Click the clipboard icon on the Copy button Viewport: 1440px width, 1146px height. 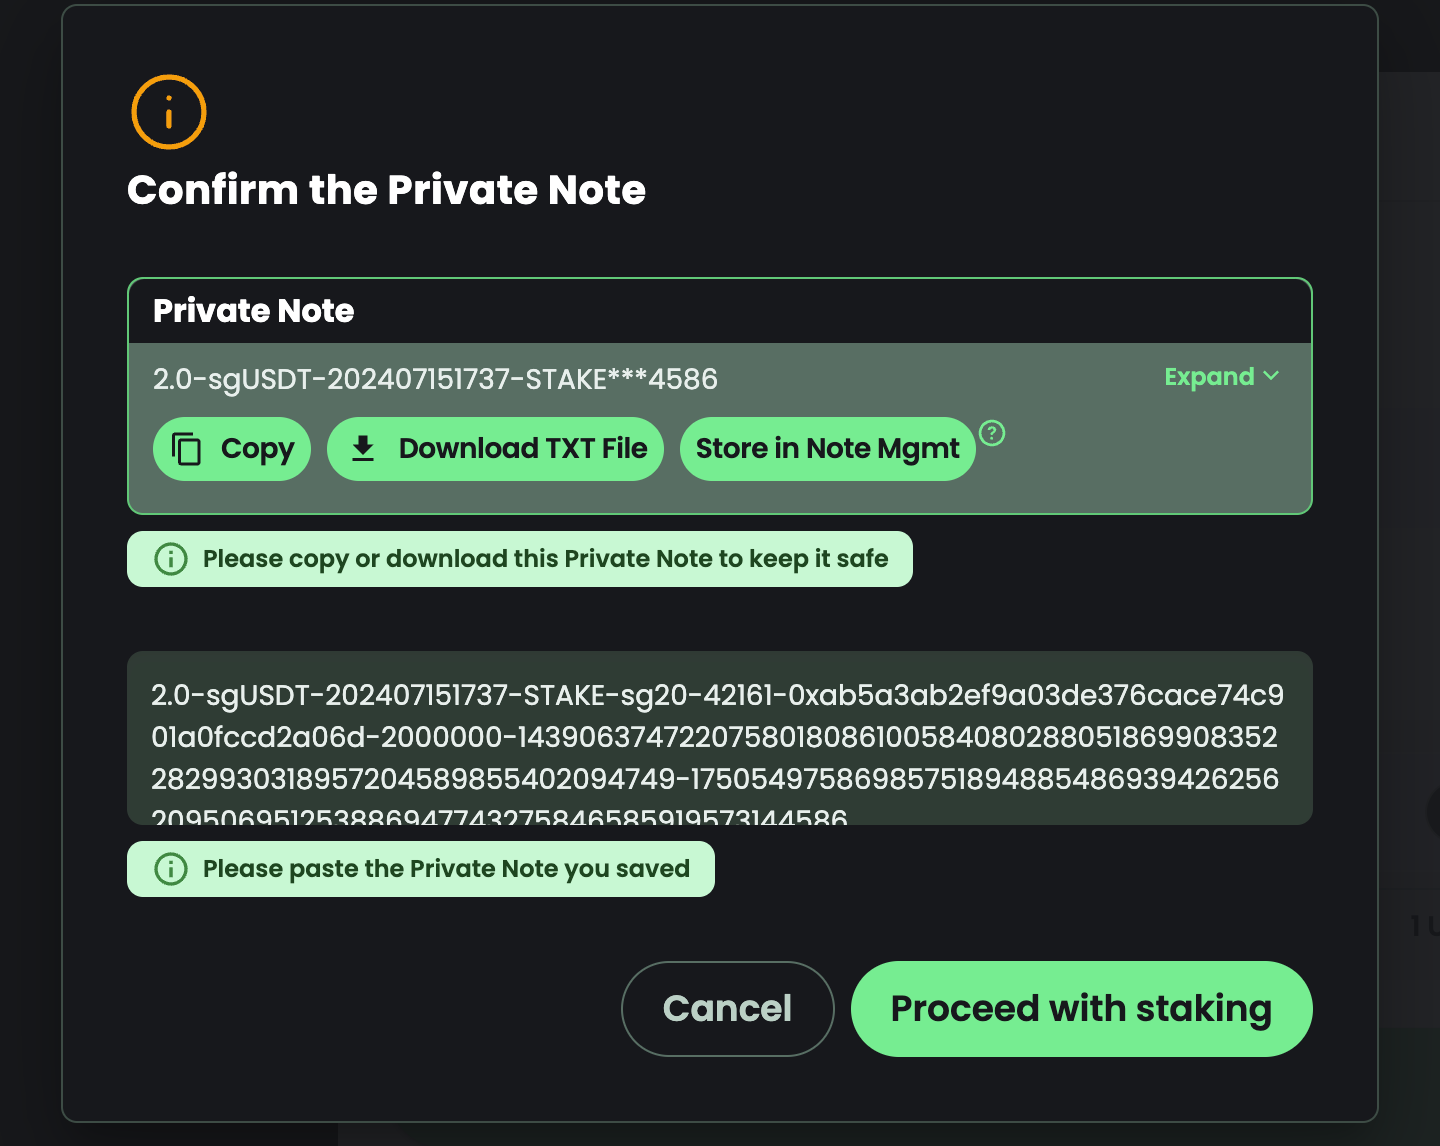(187, 449)
